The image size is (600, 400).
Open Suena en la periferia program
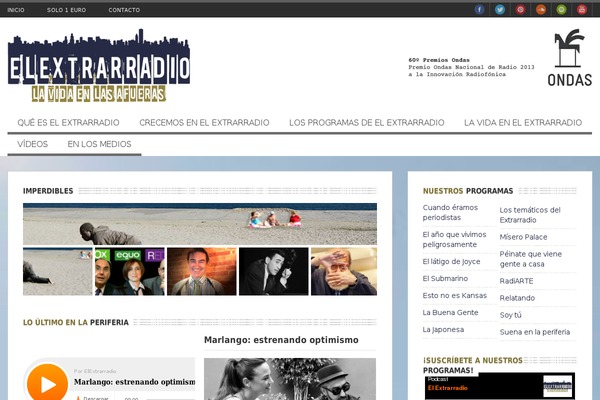(535, 332)
